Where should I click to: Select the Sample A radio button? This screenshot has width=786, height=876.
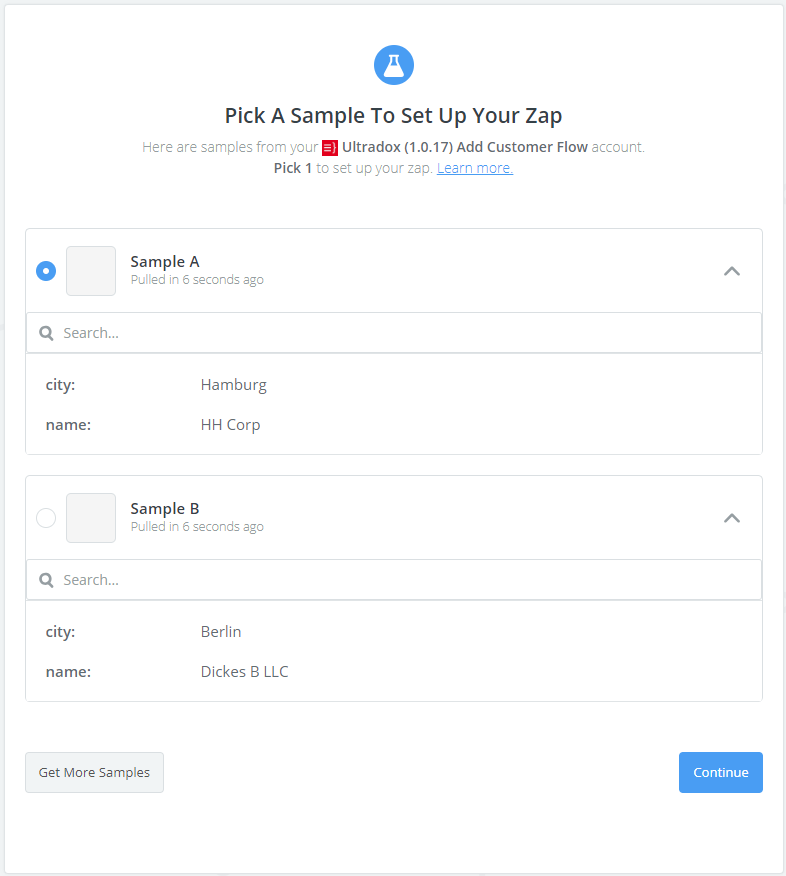coord(46,271)
